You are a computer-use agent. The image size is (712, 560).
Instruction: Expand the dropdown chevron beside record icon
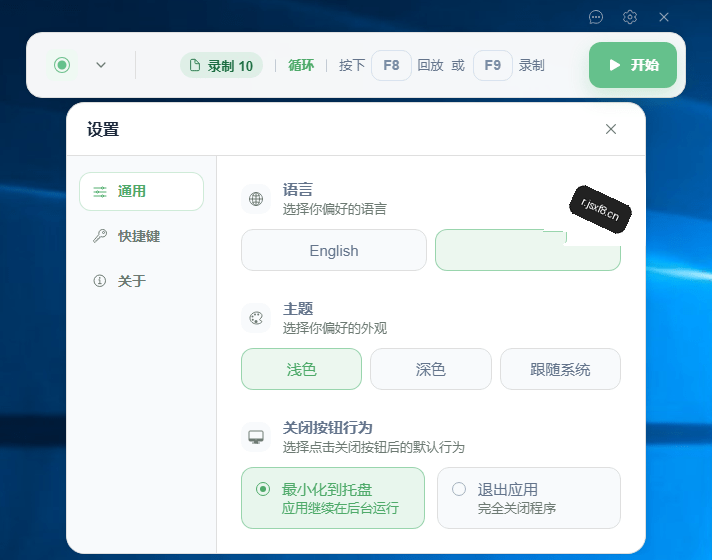coord(101,65)
